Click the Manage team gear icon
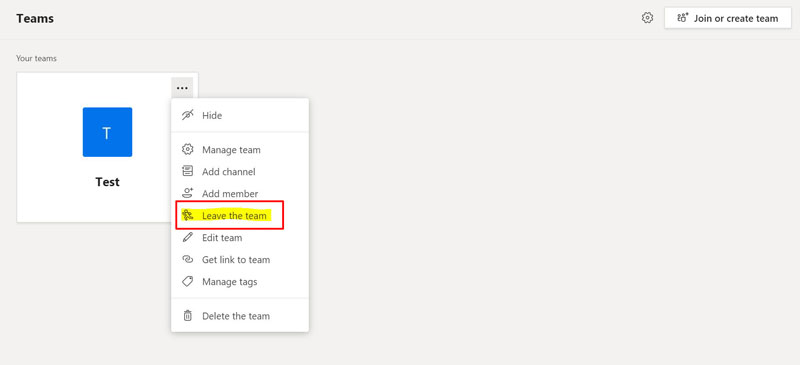Viewport: 800px width, 365px height. [x=188, y=150]
